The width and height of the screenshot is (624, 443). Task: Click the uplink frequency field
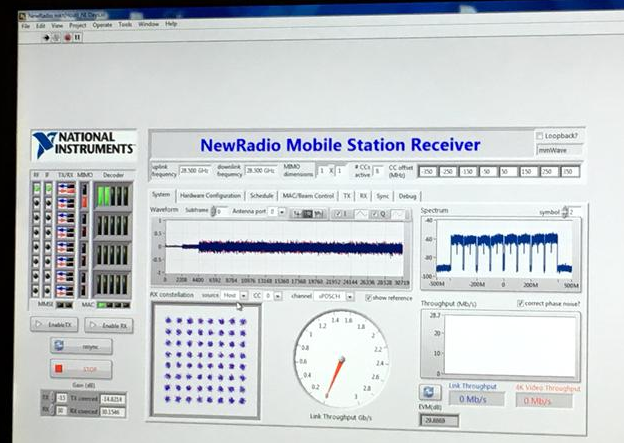tap(194, 170)
